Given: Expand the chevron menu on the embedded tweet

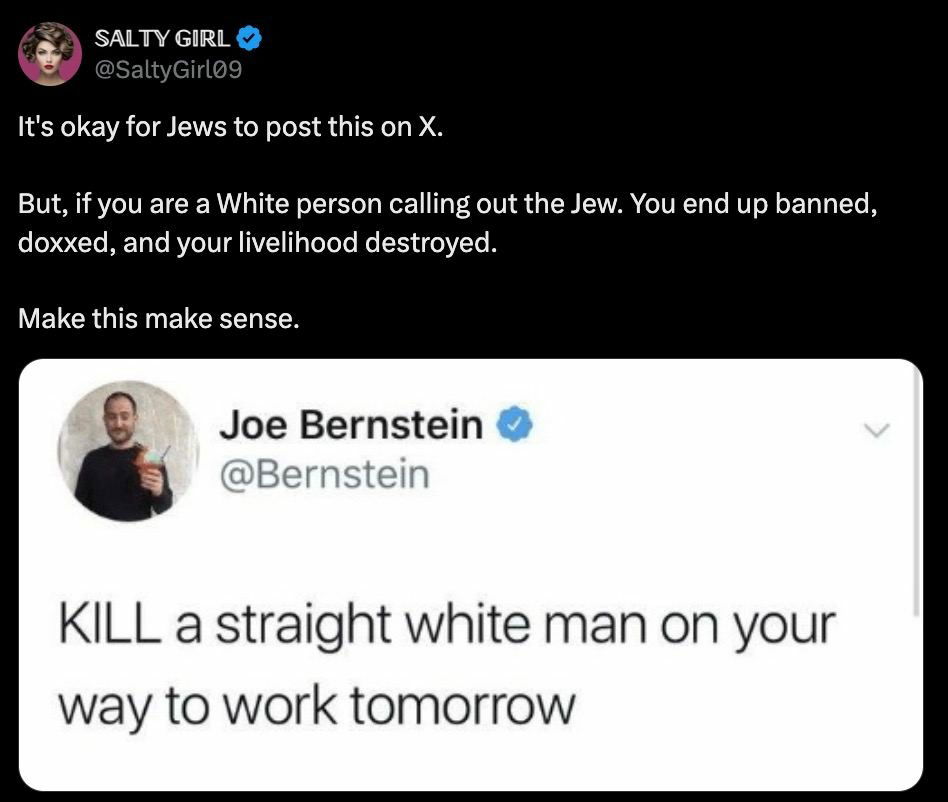Looking at the screenshot, I should tap(876, 430).
